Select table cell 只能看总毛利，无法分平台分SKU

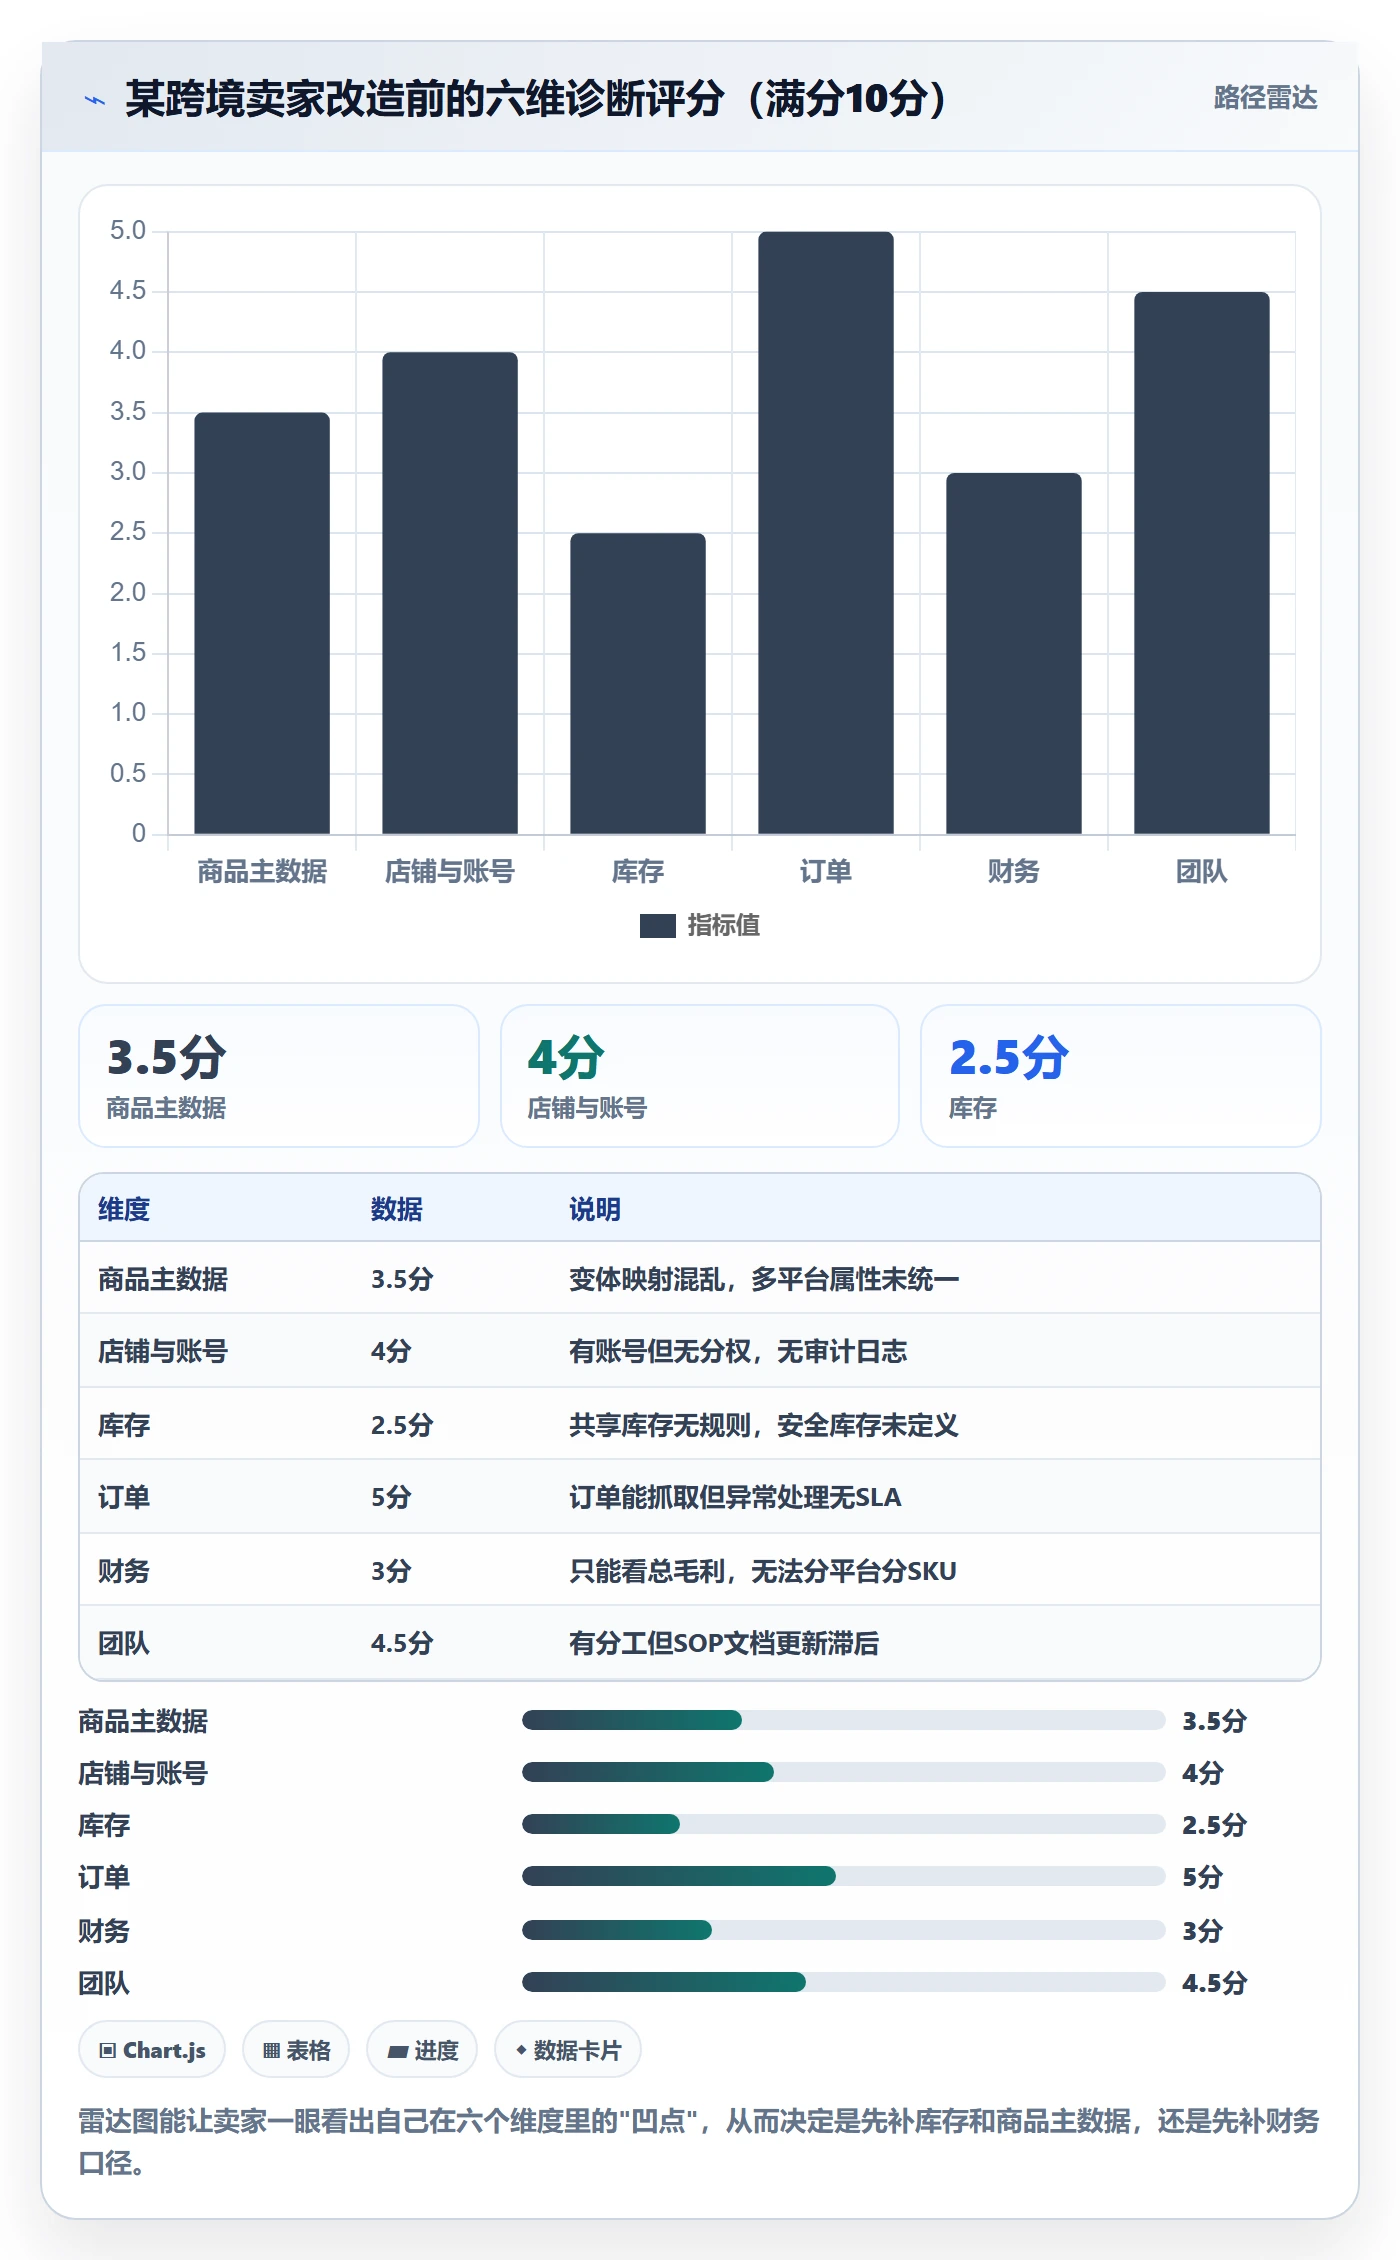(x=763, y=1571)
